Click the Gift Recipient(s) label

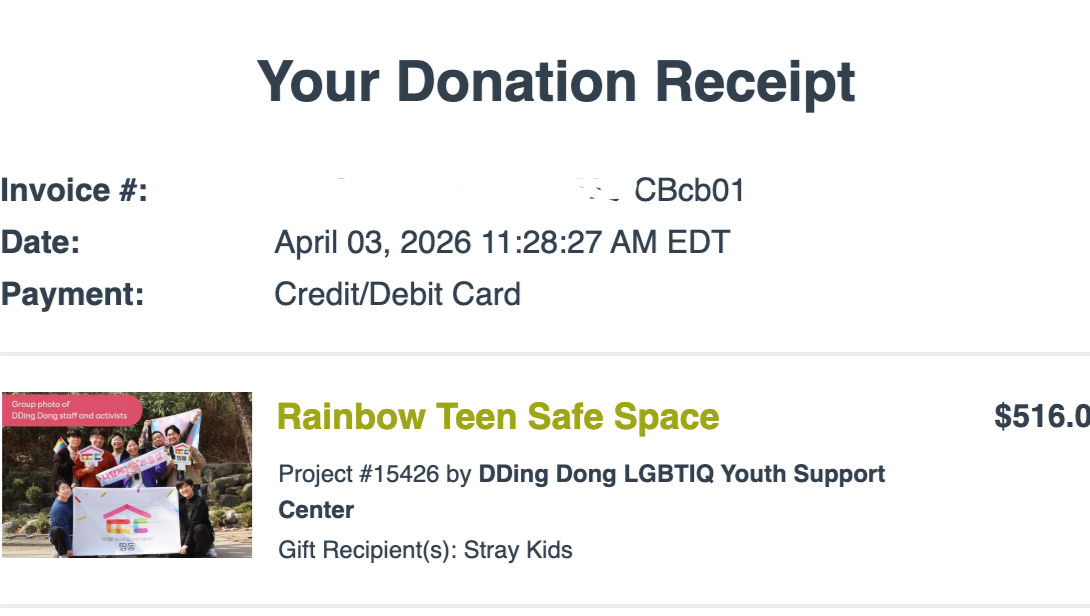click(368, 550)
